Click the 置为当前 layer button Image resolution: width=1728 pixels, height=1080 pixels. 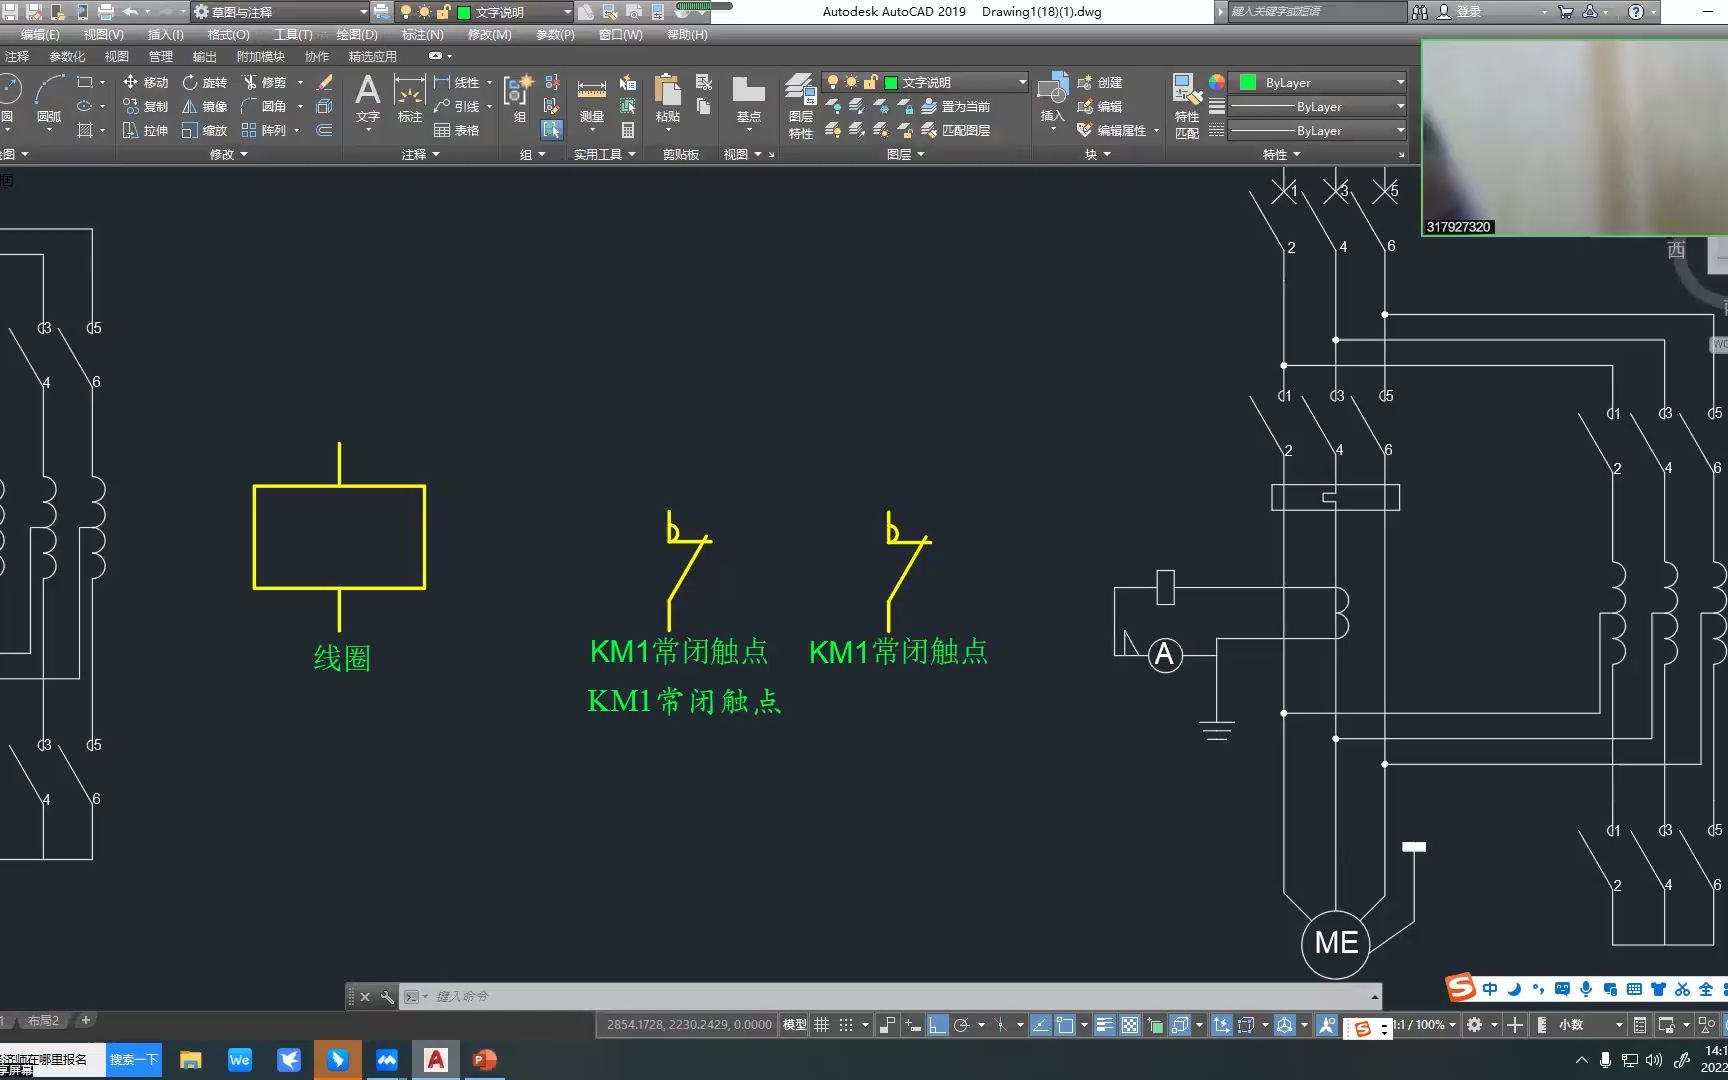point(956,106)
